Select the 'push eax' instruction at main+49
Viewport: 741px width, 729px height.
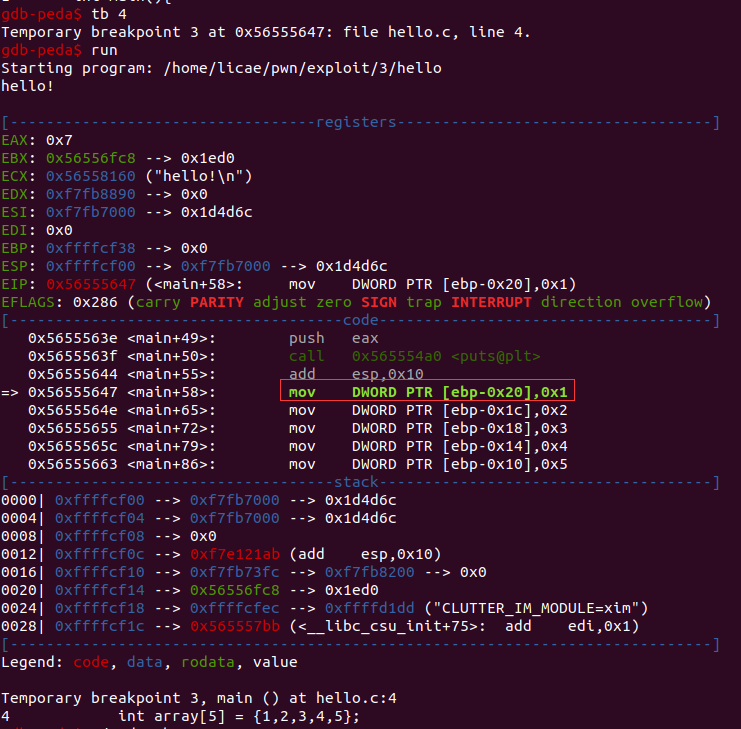click(x=334, y=338)
